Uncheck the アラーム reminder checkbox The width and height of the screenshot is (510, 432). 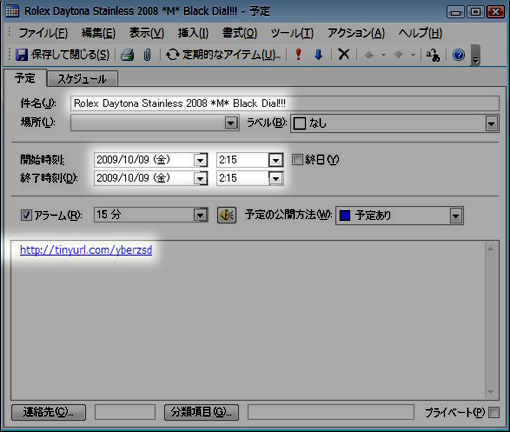(x=26, y=215)
